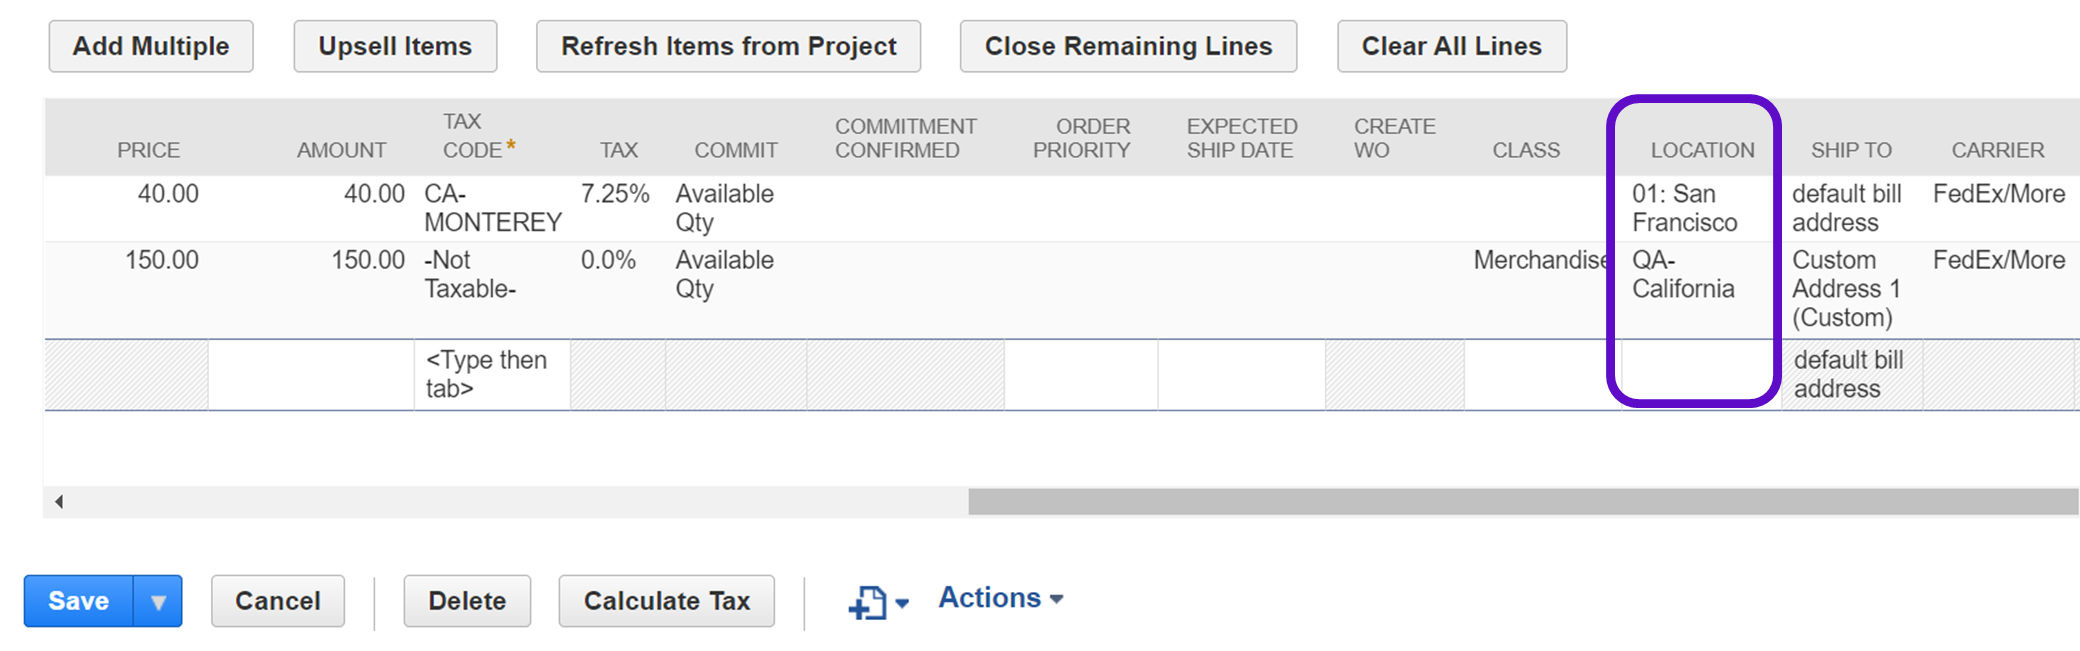Click the Add Multiple button

[151, 47]
